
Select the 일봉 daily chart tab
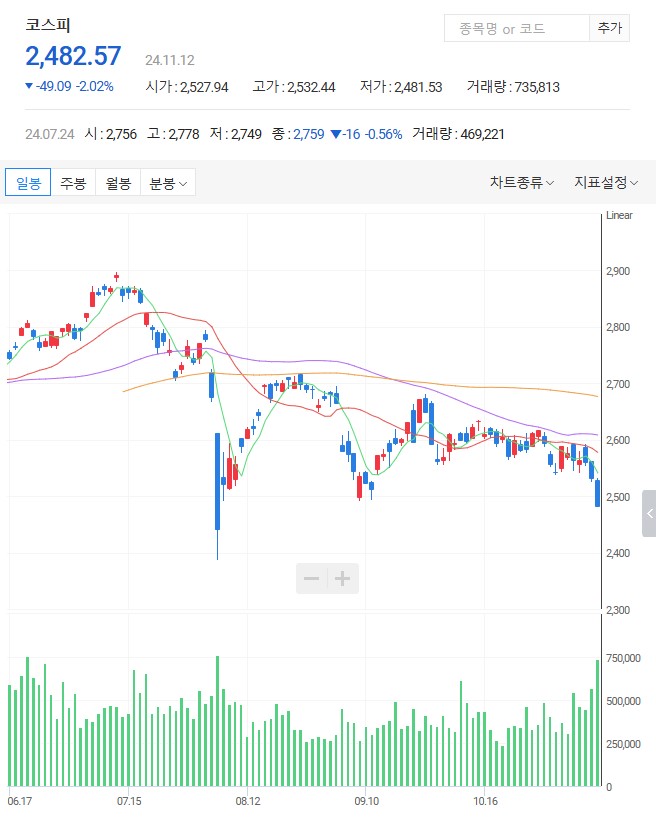tap(28, 183)
